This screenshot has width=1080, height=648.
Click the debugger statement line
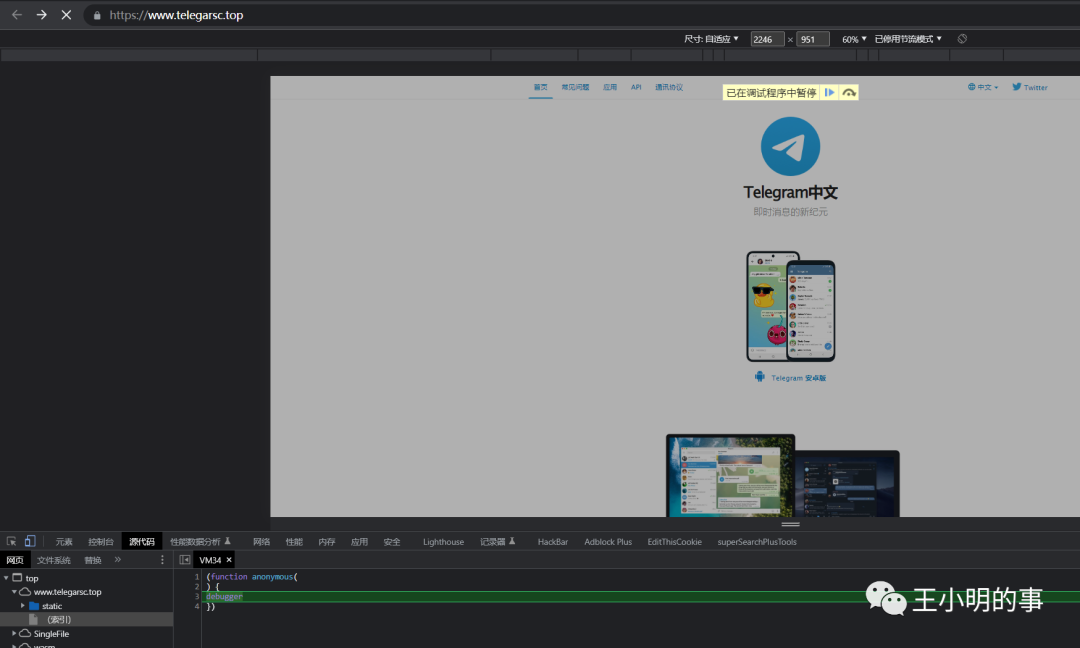225,596
